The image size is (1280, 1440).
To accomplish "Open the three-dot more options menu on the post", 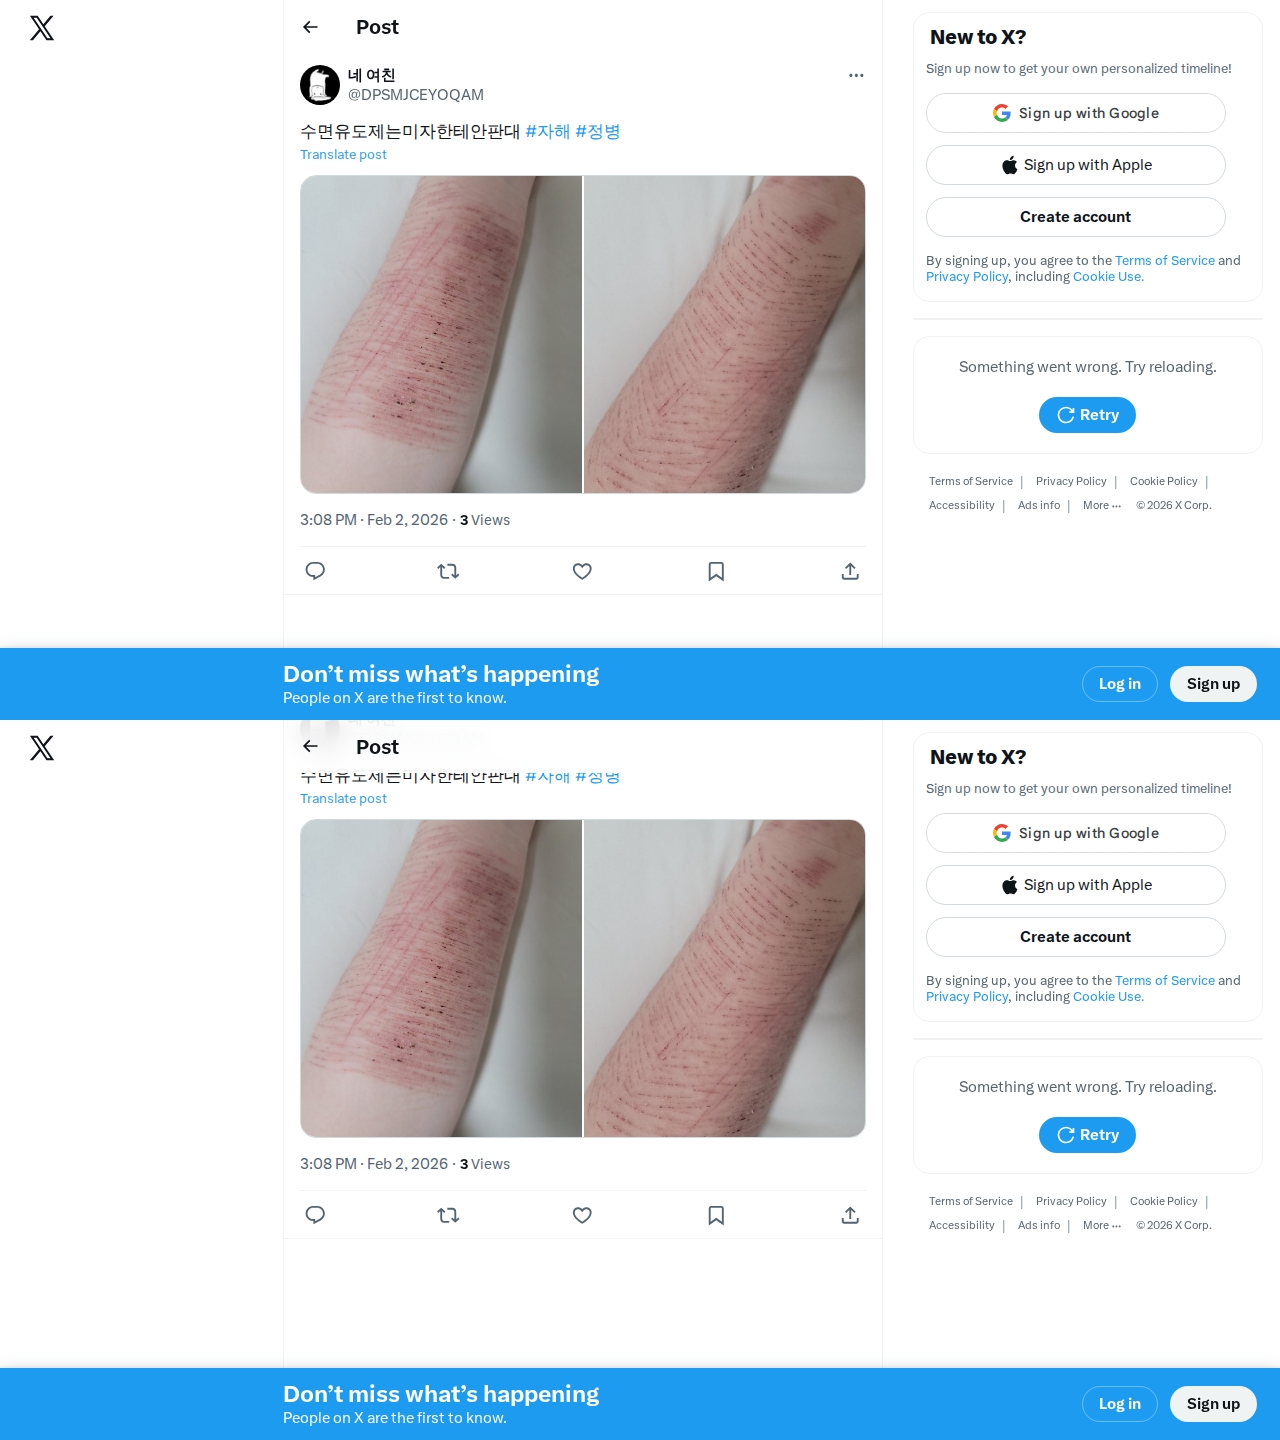I will (x=856, y=75).
